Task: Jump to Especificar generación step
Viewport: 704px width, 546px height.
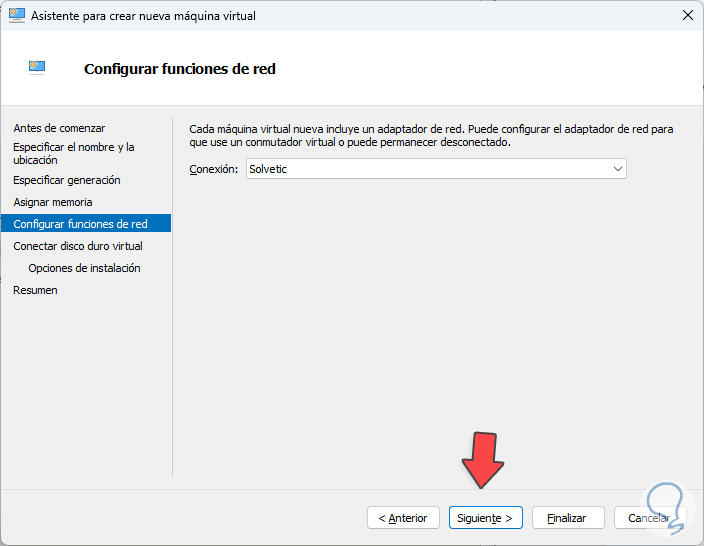Action: click(66, 180)
